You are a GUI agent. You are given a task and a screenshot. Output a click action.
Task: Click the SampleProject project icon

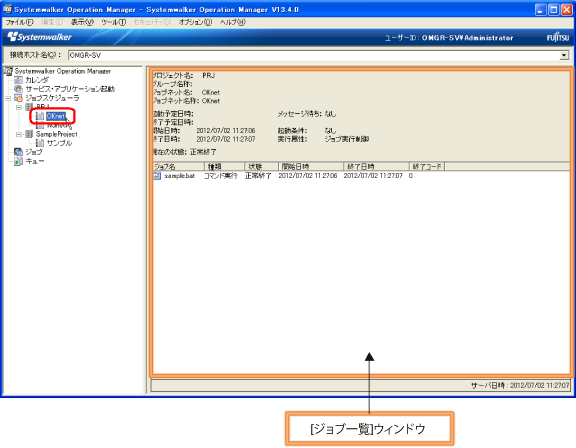(29, 134)
